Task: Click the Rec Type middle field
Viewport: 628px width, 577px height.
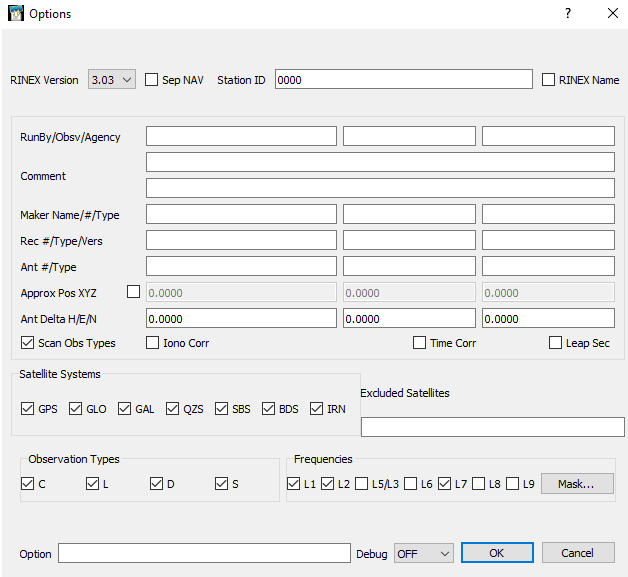Action: 409,240
